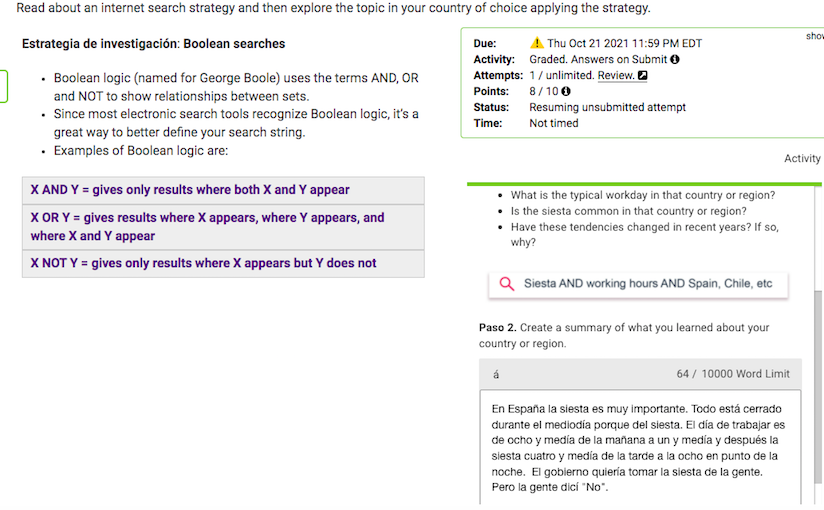Screen dimensions: 824x510
Task: Click the pink magnifying glass search icon
Action: (x=507, y=284)
